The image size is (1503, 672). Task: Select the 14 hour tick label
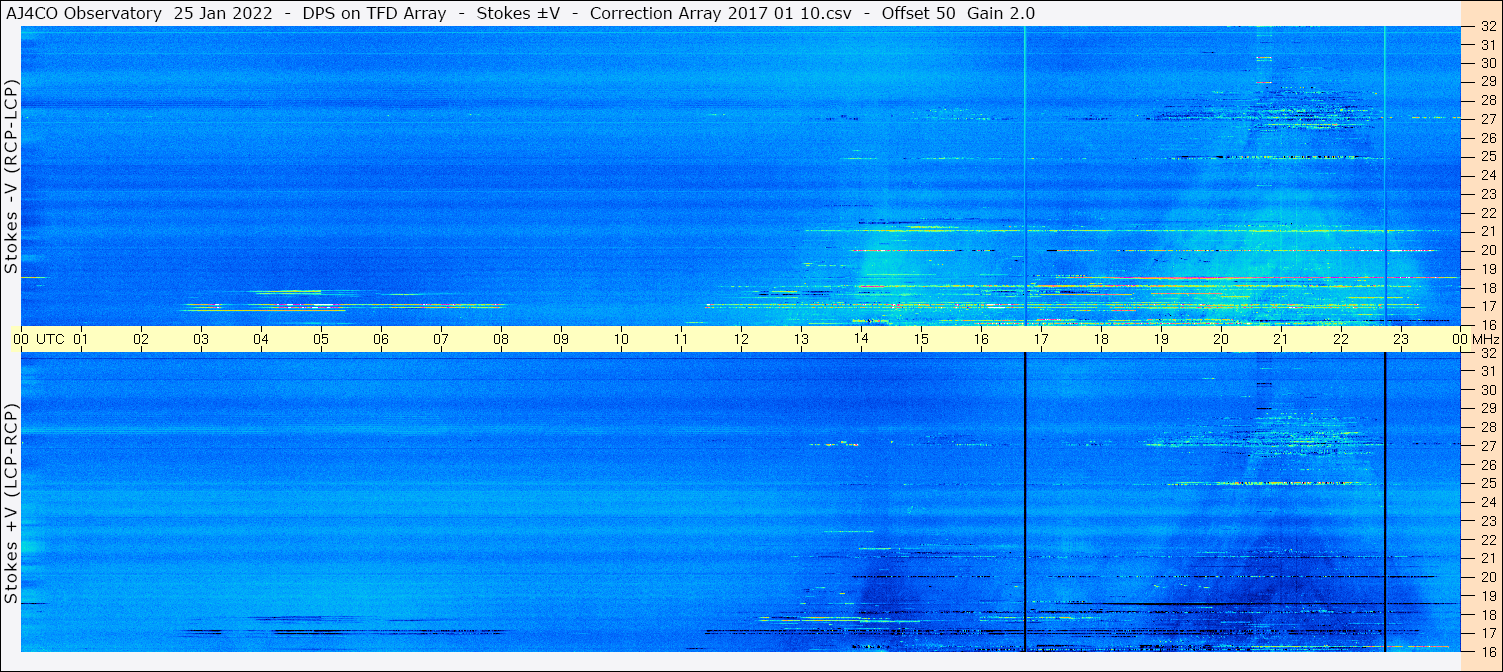tap(861, 339)
